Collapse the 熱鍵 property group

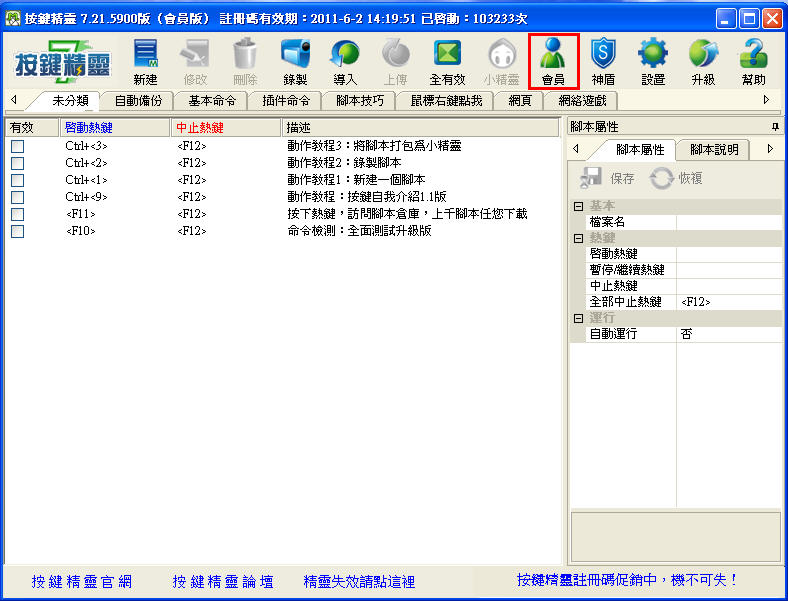point(578,238)
